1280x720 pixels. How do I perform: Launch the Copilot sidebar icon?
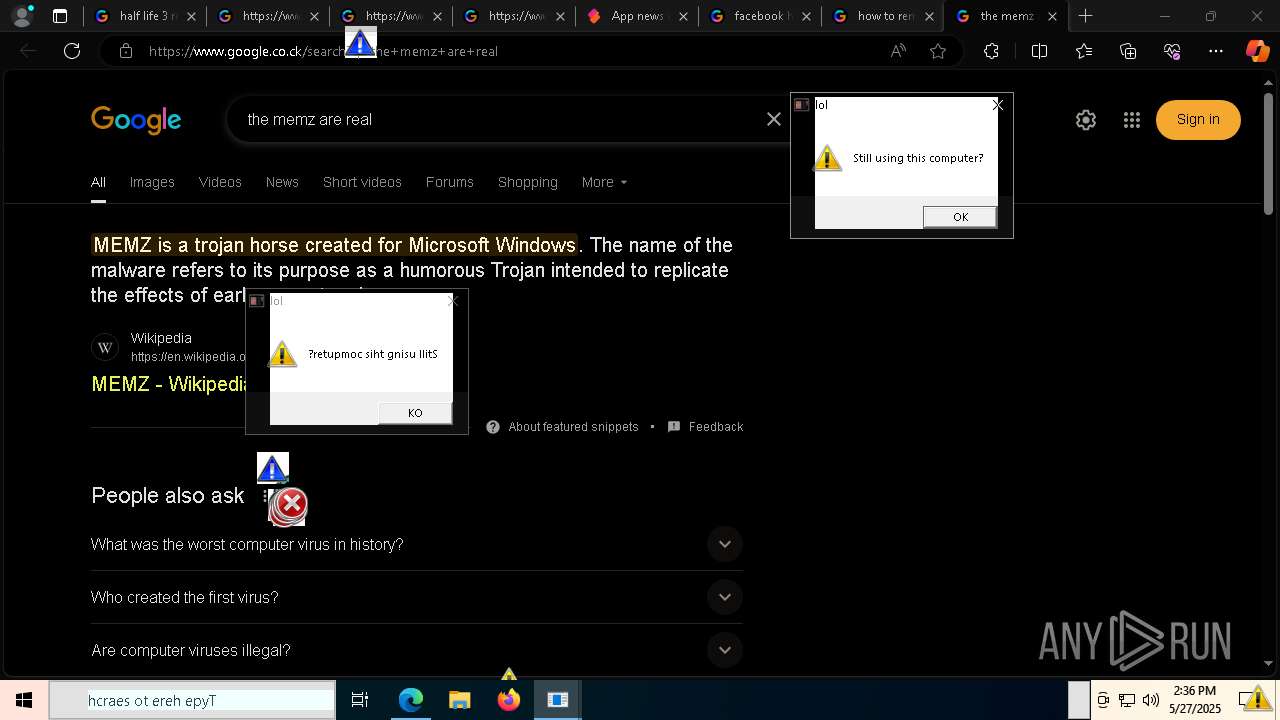[x=1257, y=51]
